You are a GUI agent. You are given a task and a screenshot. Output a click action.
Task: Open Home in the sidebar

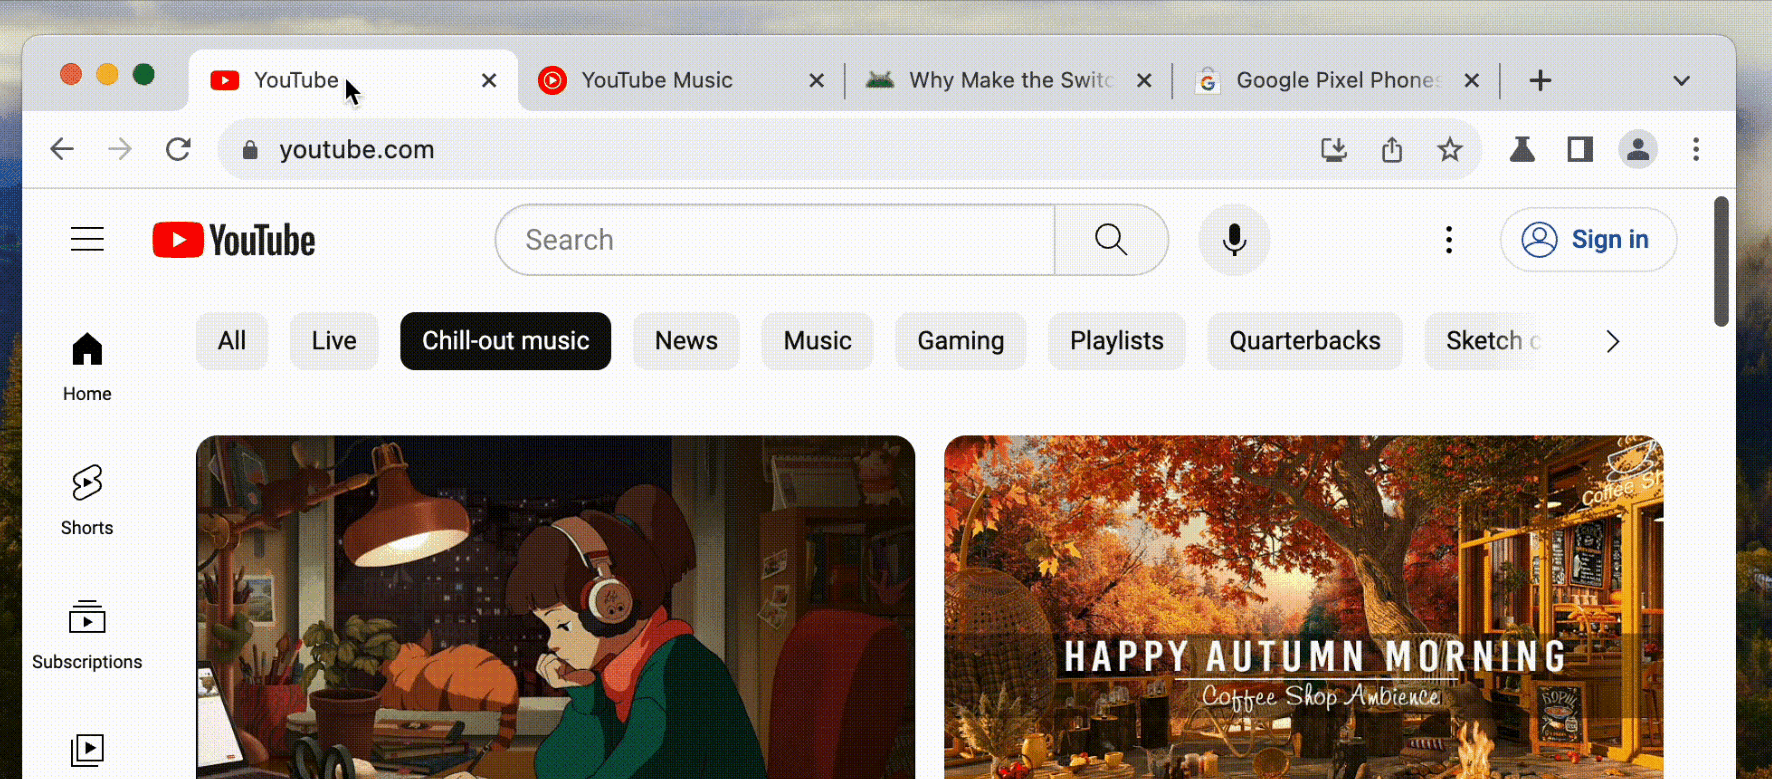[x=87, y=366]
